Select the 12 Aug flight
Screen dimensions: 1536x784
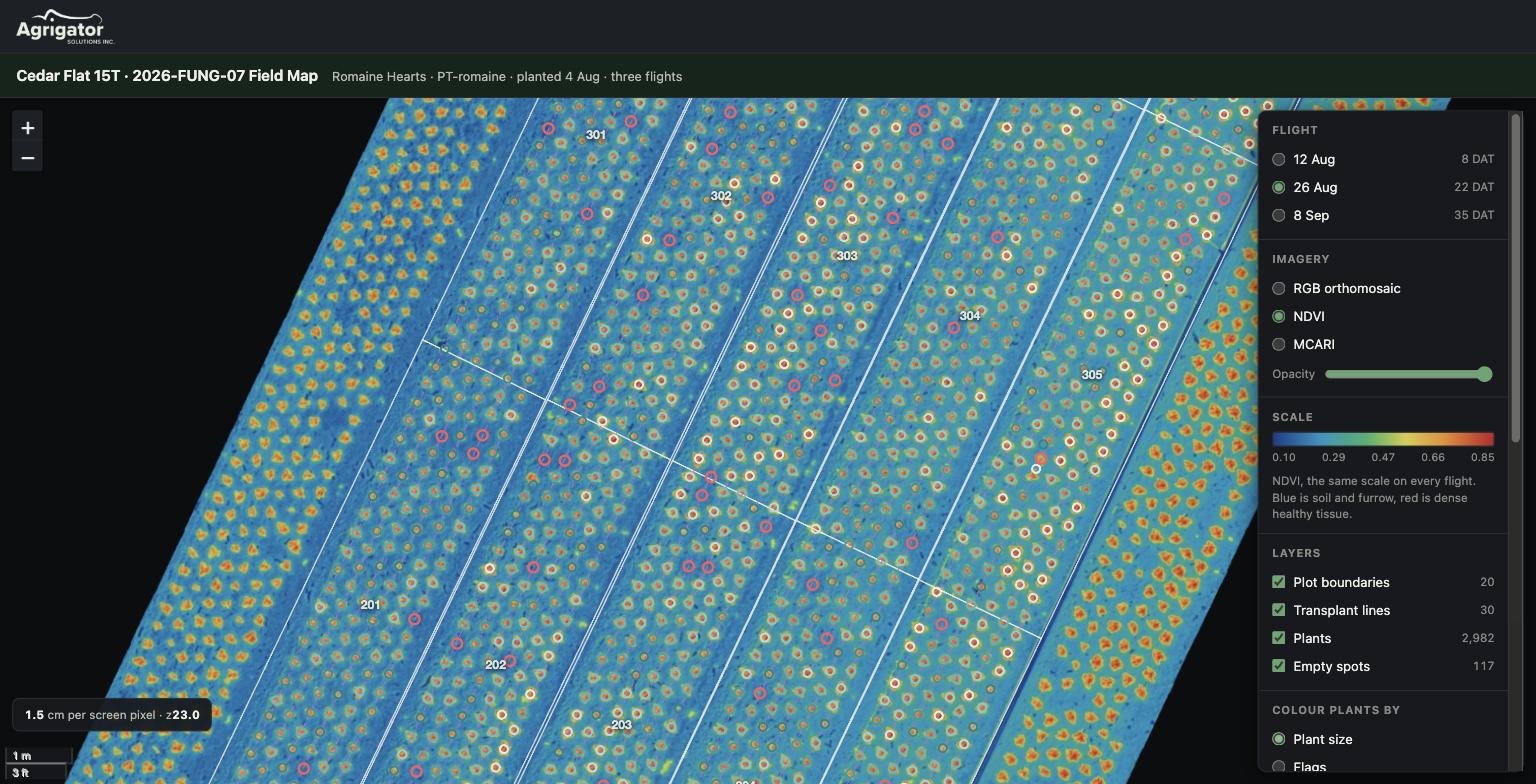(1278, 159)
